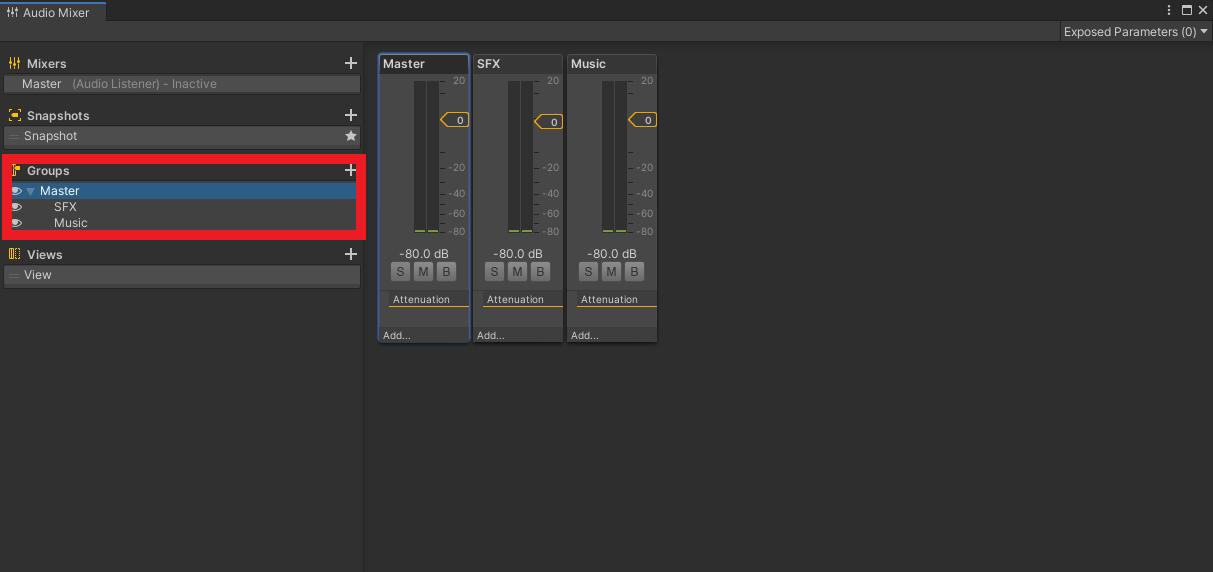
Task: Click the Groups section flag icon
Action: 15,170
